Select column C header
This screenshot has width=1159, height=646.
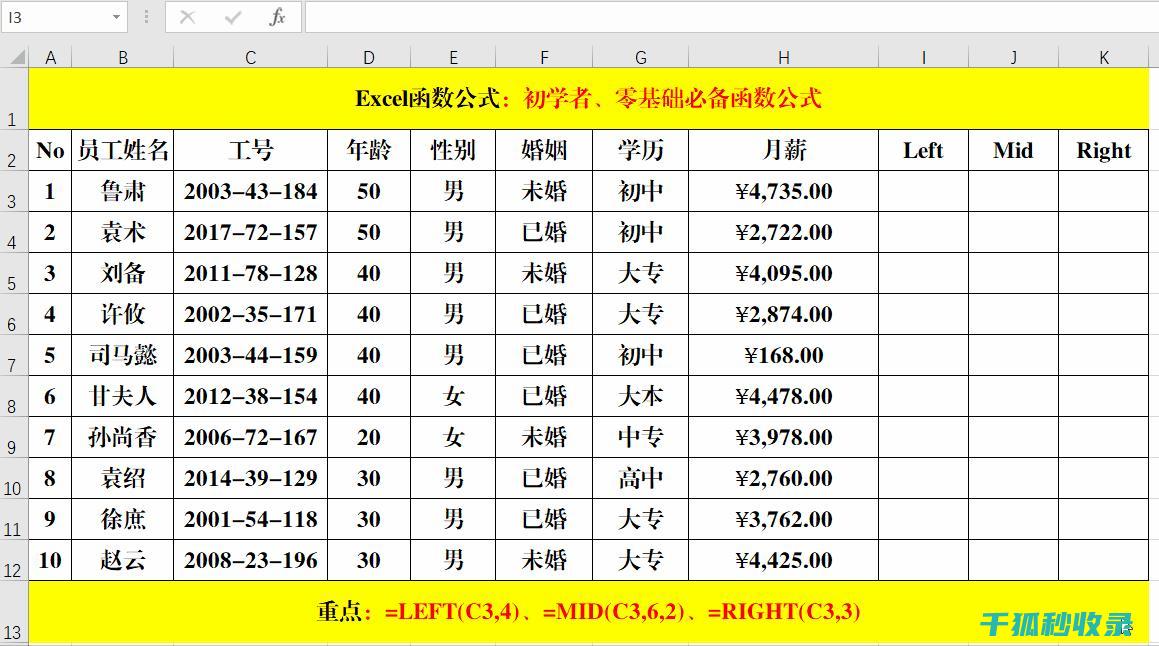tap(251, 57)
